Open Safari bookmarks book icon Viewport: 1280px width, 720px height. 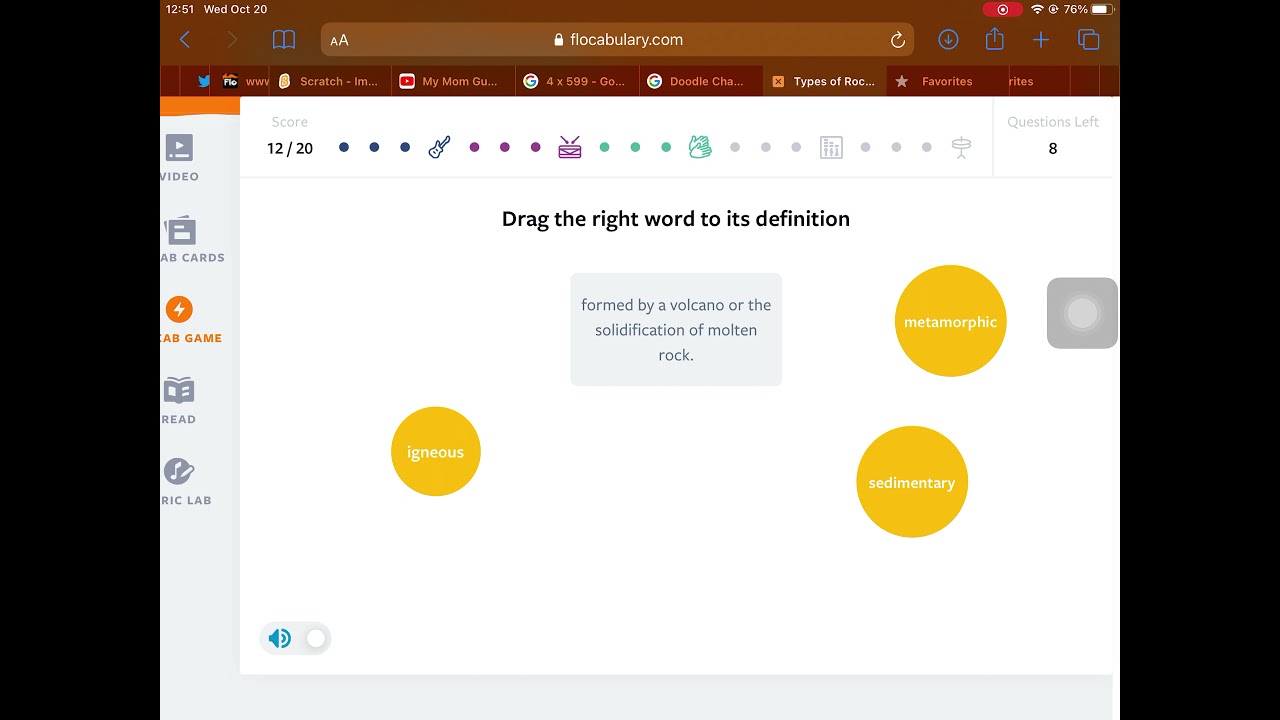284,40
